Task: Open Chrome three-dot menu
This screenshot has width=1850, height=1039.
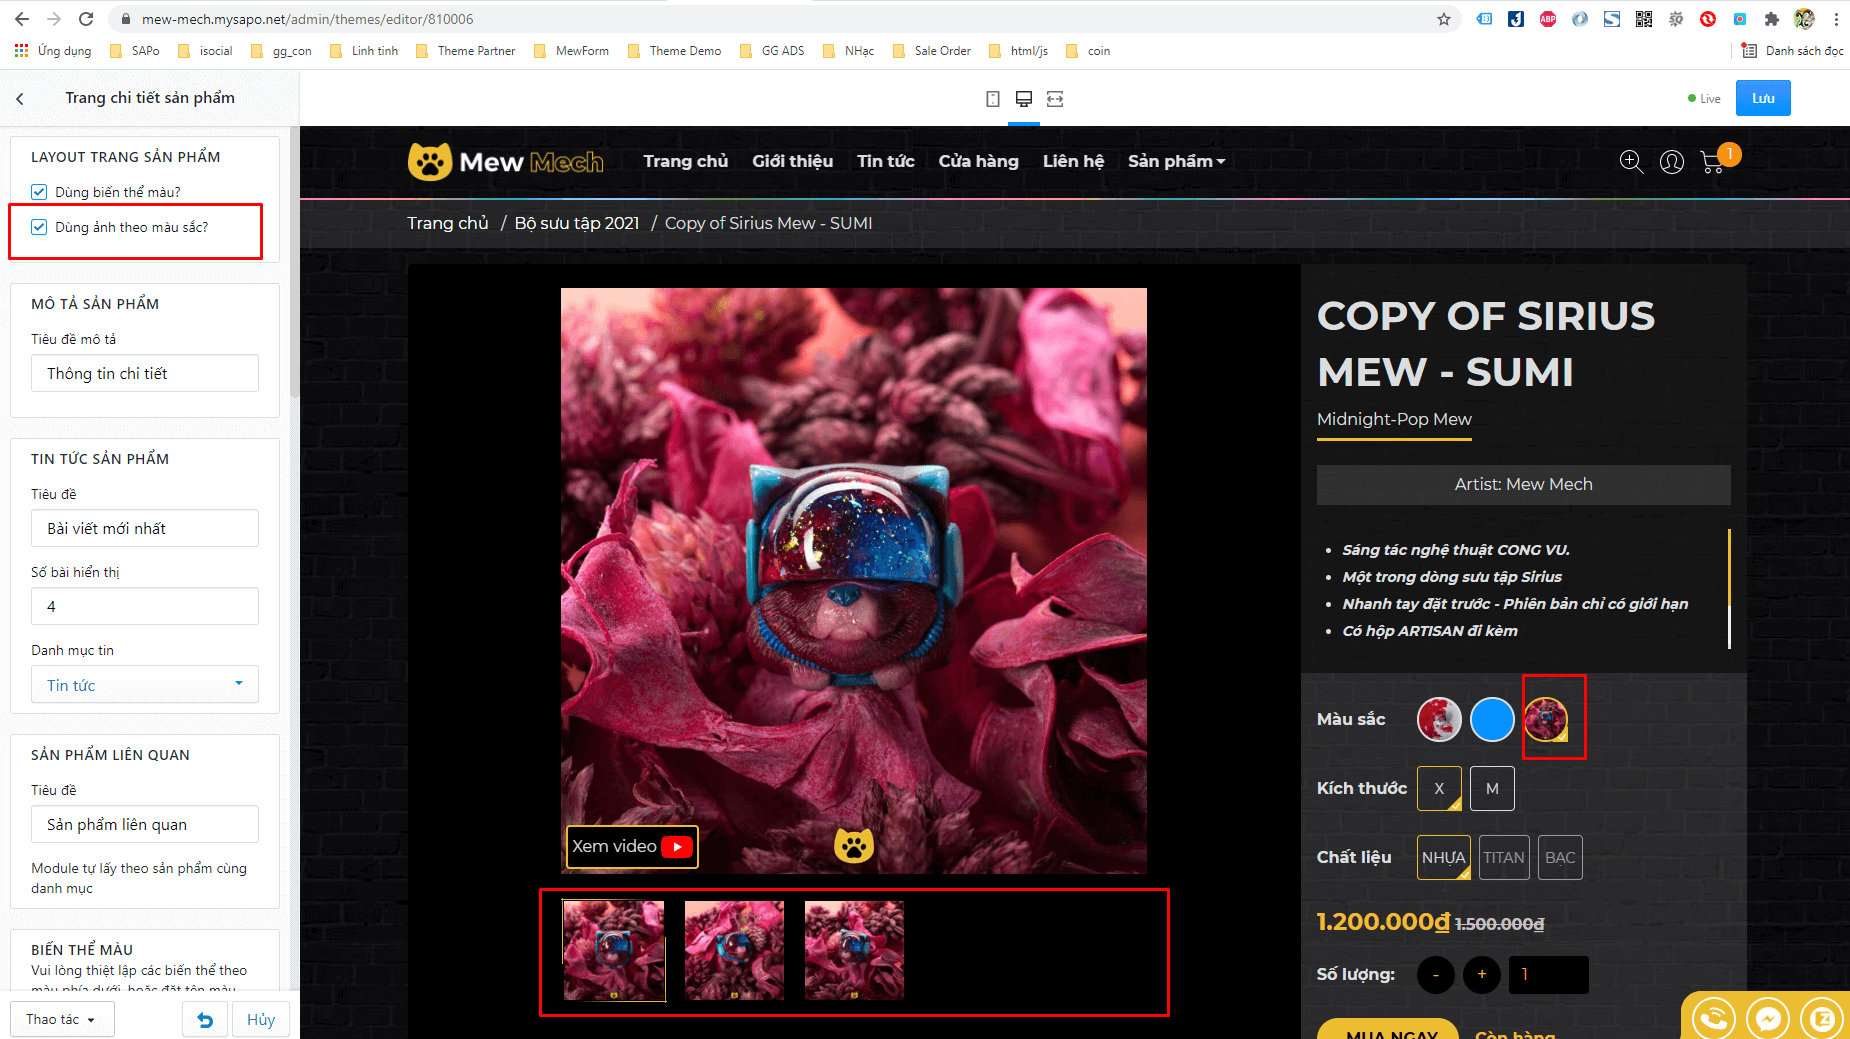Action: pyautogui.click(x=1836, y=19)
